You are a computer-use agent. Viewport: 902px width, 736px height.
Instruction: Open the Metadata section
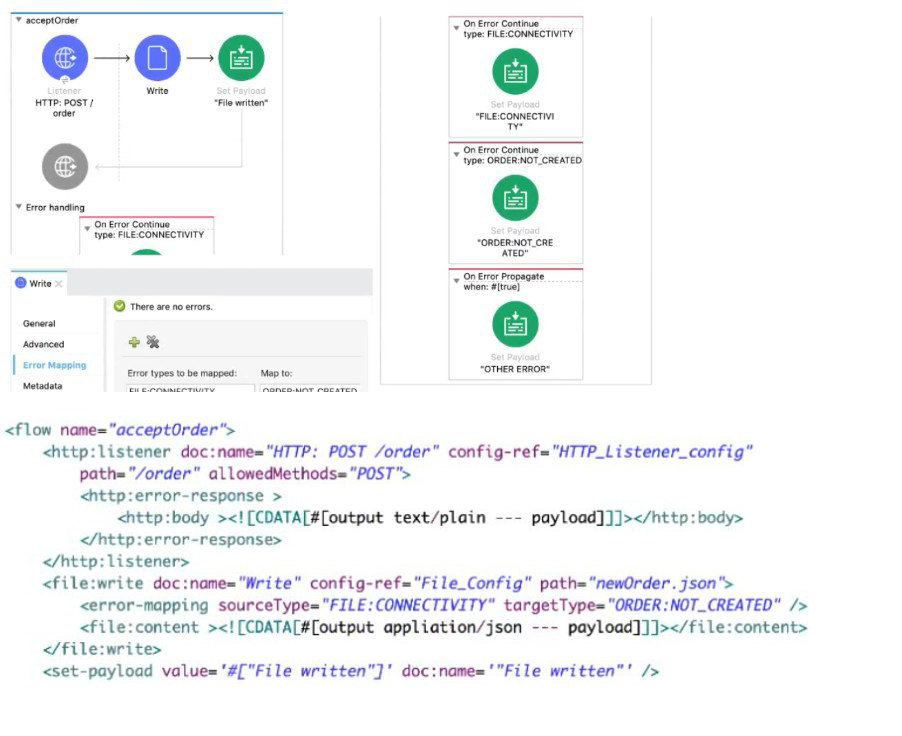pyautogui.click(x=43, y=386)
